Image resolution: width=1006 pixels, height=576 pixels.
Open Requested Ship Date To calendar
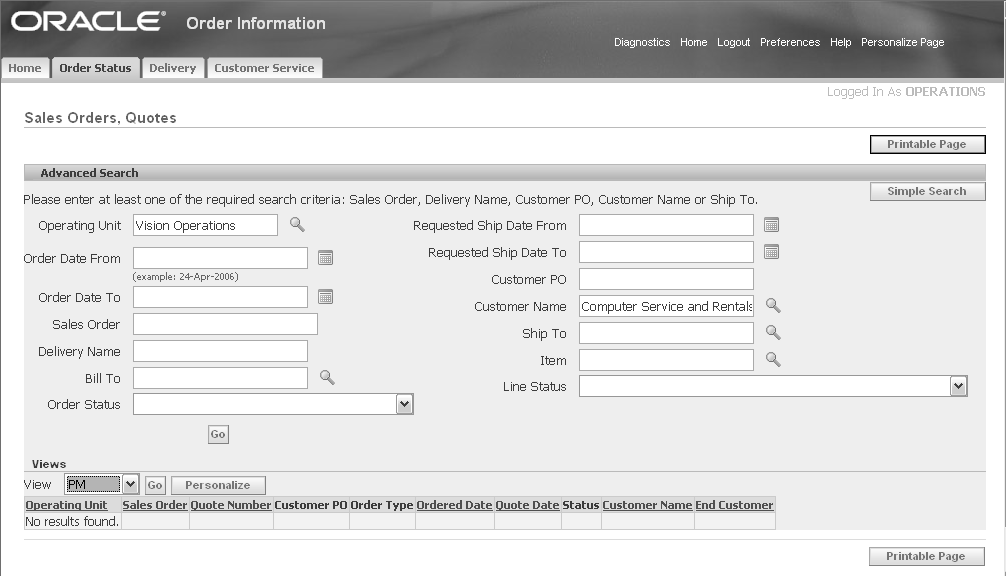771,252
